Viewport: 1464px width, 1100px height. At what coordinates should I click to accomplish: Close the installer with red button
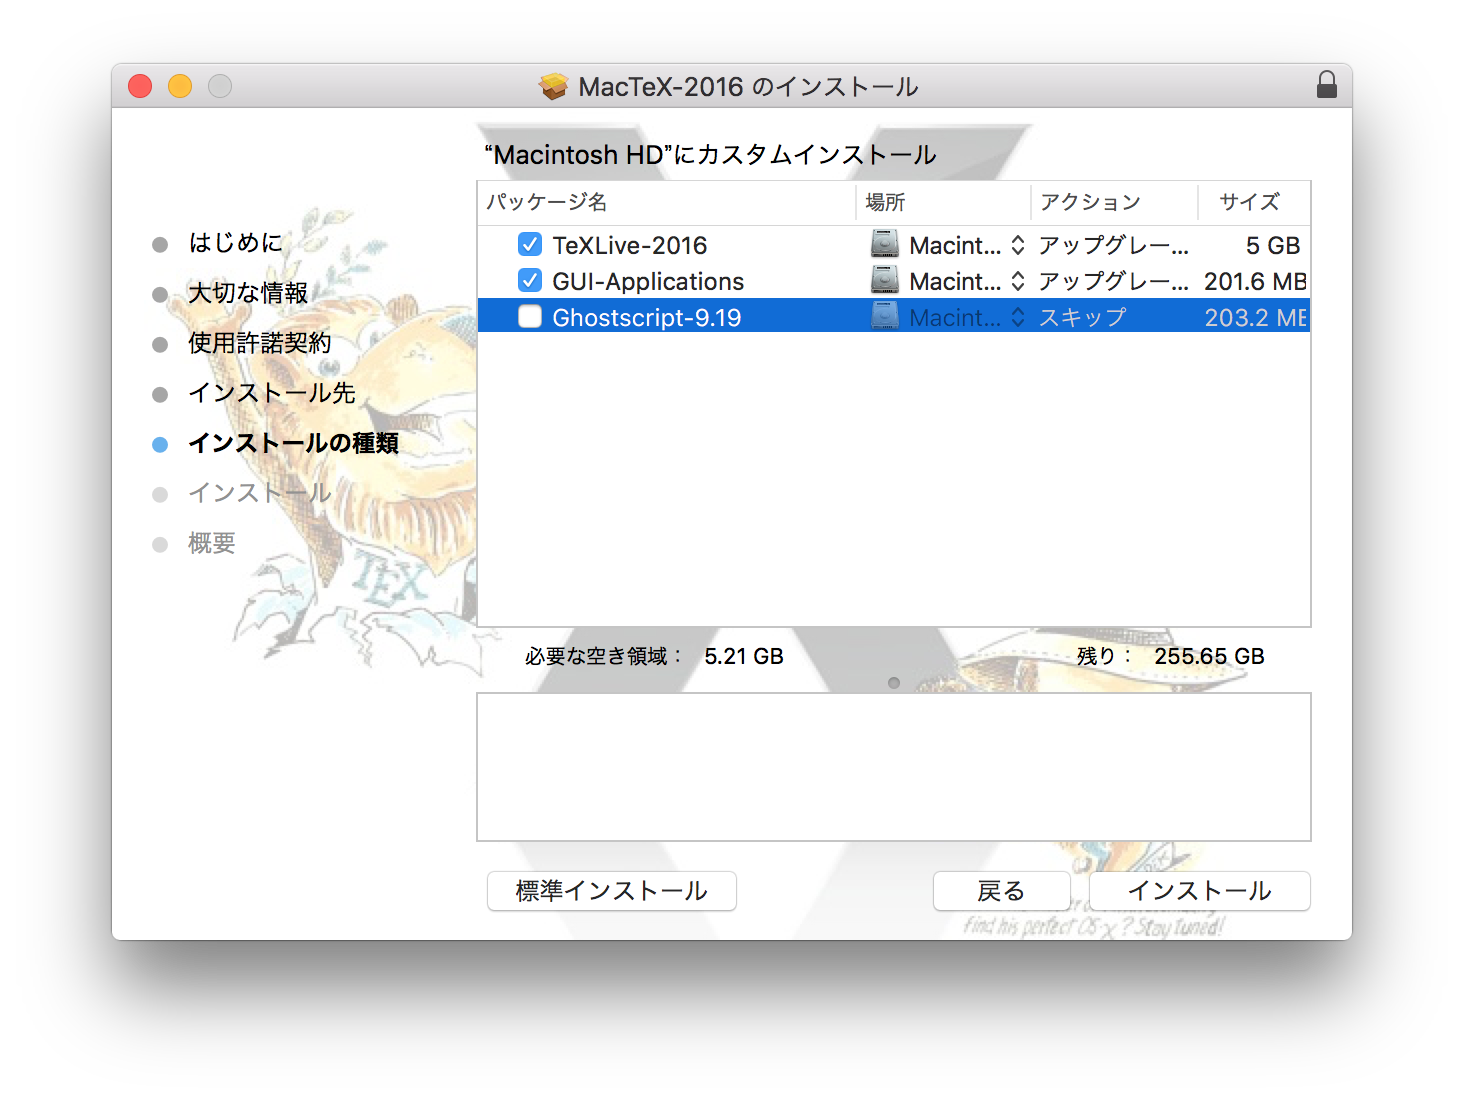coord(140,86)
